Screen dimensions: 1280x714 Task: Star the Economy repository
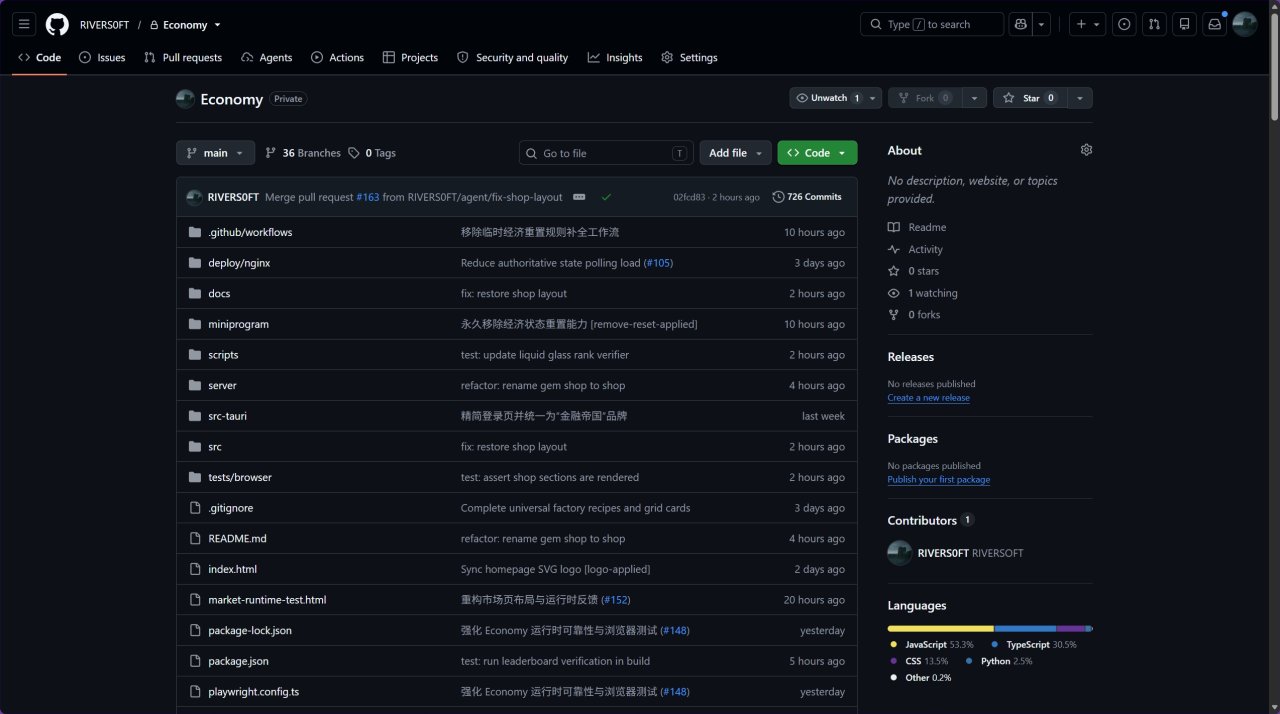[x=1031, y=98]
